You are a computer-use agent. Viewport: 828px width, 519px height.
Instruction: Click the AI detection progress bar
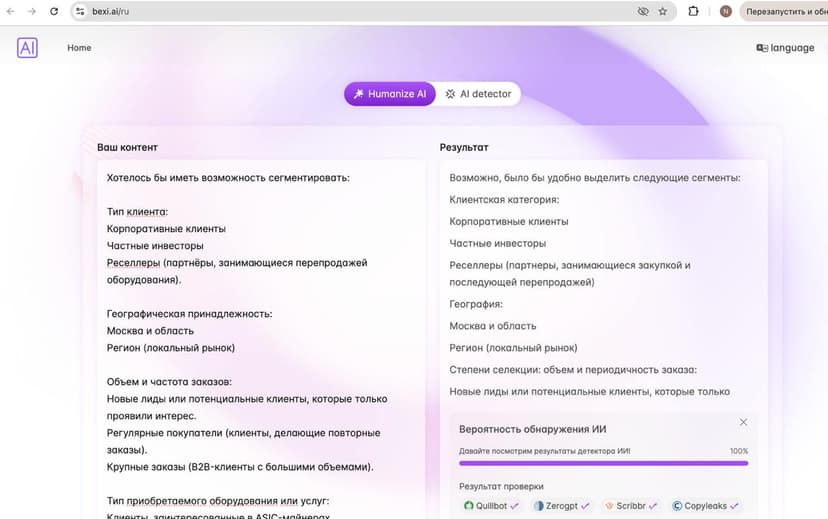[604, 463]
